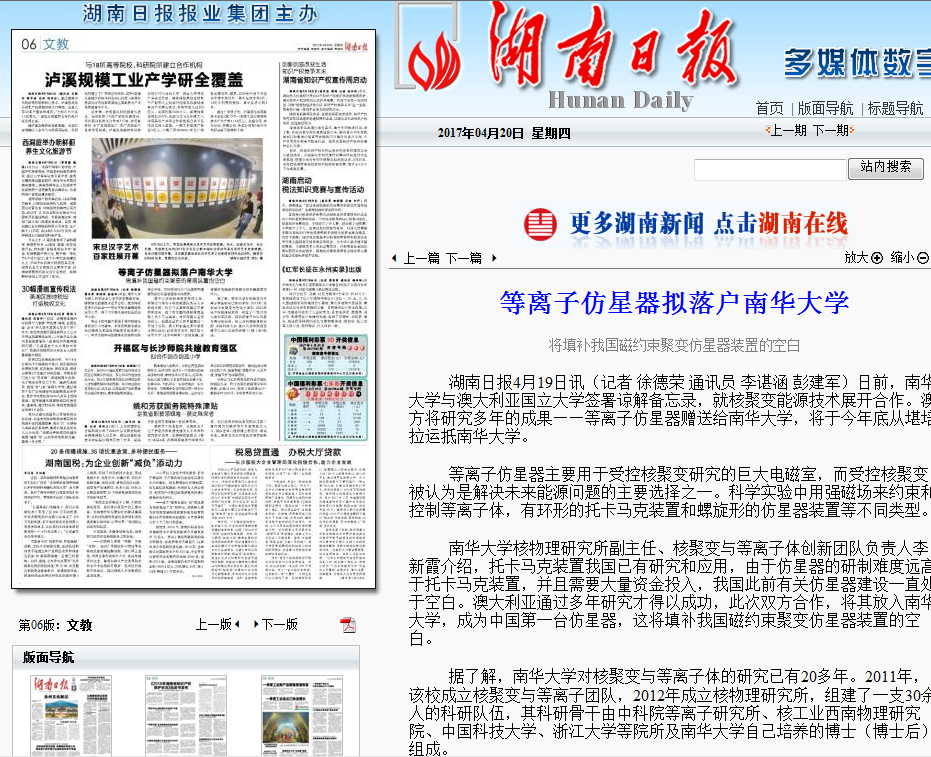Image resolution: width=931 pixels, height=757 pixels.
Task: Click headline 泸溪规模工业产学研全覆盖 on page image
Action: (144, 80)
